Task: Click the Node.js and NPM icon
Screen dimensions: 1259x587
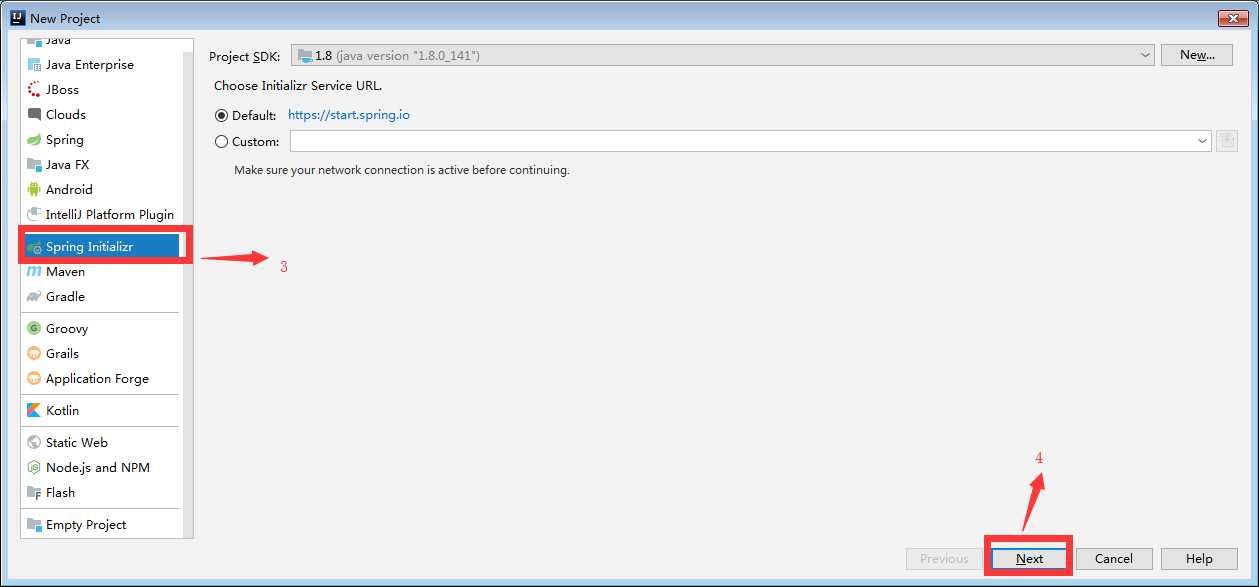Action: click(x=34, y=468)
